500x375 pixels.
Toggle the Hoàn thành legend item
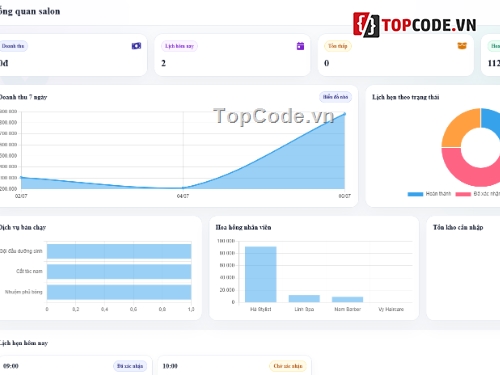point(429,194)
